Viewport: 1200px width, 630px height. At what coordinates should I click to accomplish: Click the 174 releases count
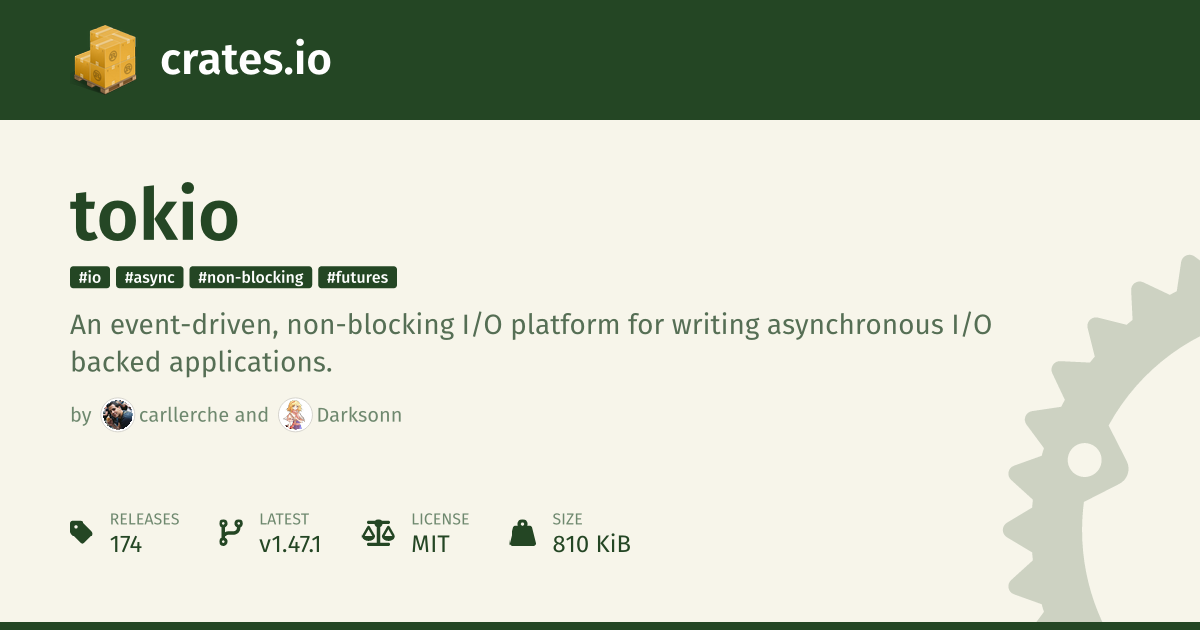tap(126, 544)
